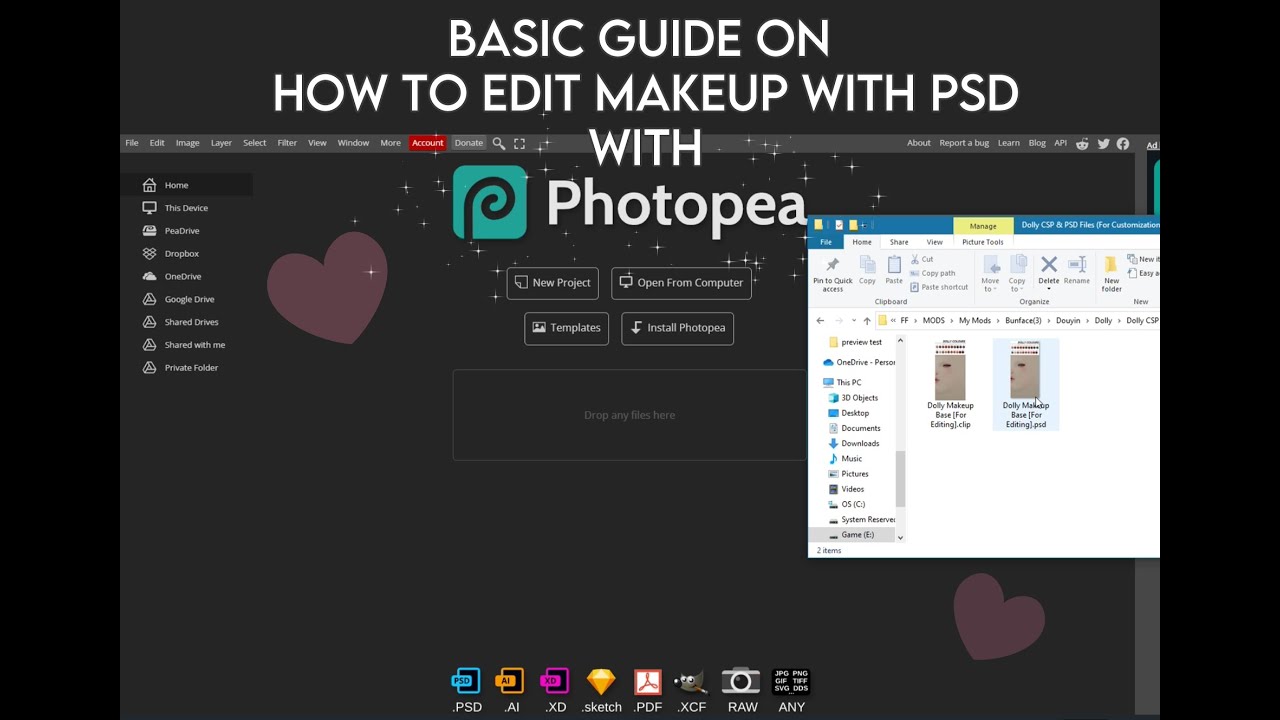Click the ANY formats icon
1280x720 pixels.
(x=791, y=681)
